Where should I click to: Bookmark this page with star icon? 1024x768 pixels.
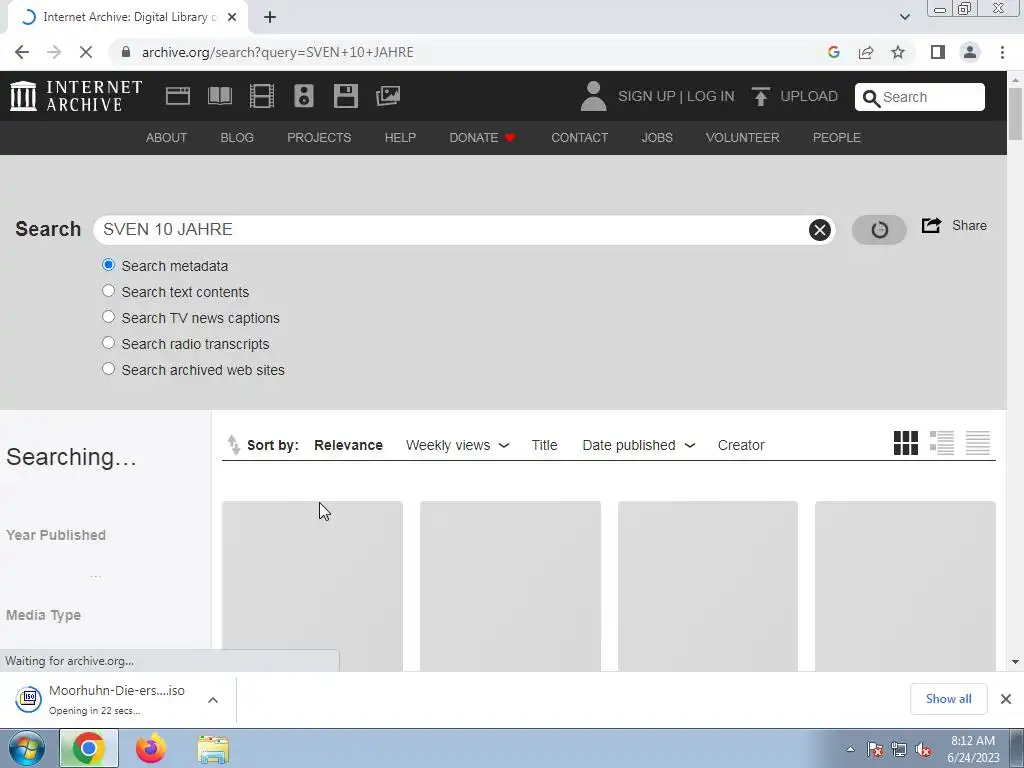[898, 52]
